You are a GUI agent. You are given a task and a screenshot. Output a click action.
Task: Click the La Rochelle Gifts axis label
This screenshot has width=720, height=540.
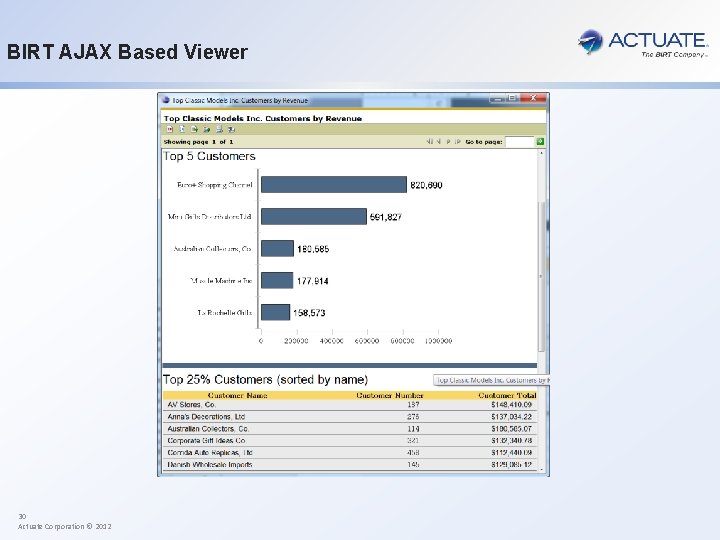225,313
